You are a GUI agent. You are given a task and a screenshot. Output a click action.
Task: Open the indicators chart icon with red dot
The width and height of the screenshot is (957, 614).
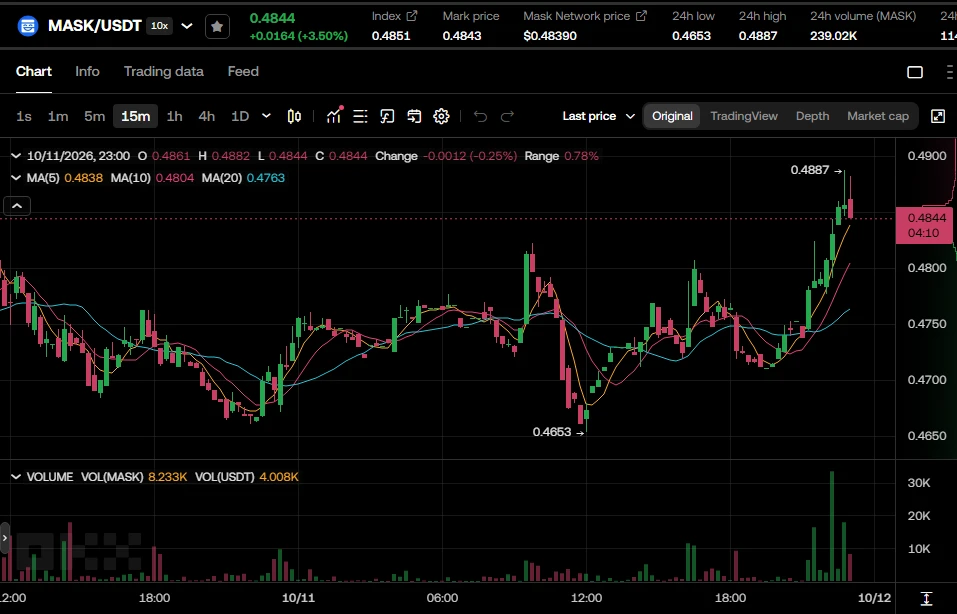pos(334,115)
